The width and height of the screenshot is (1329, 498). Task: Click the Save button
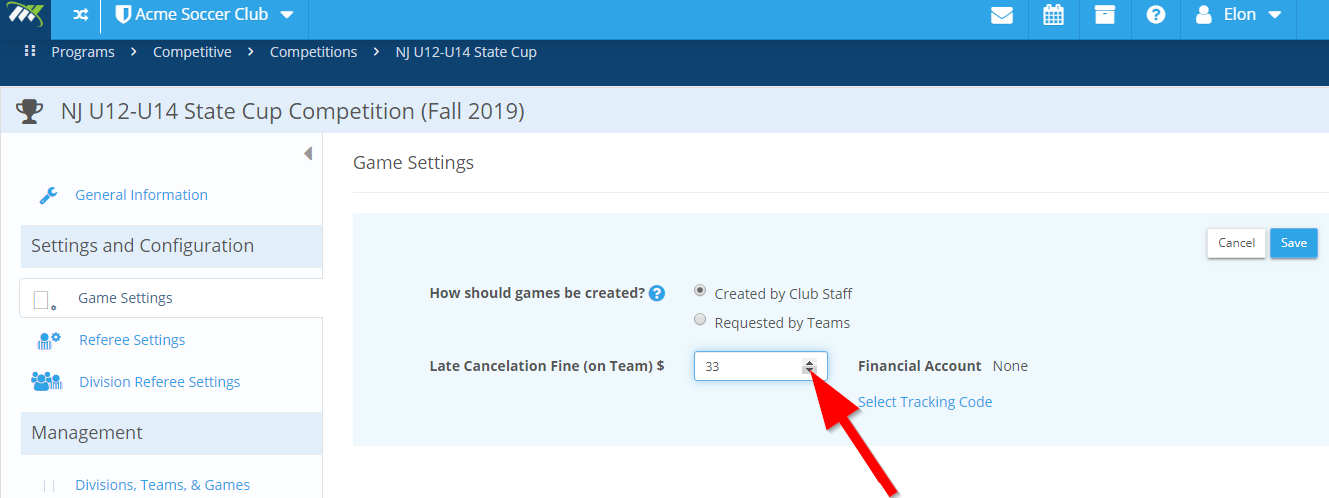click(x=1294, y=243)
